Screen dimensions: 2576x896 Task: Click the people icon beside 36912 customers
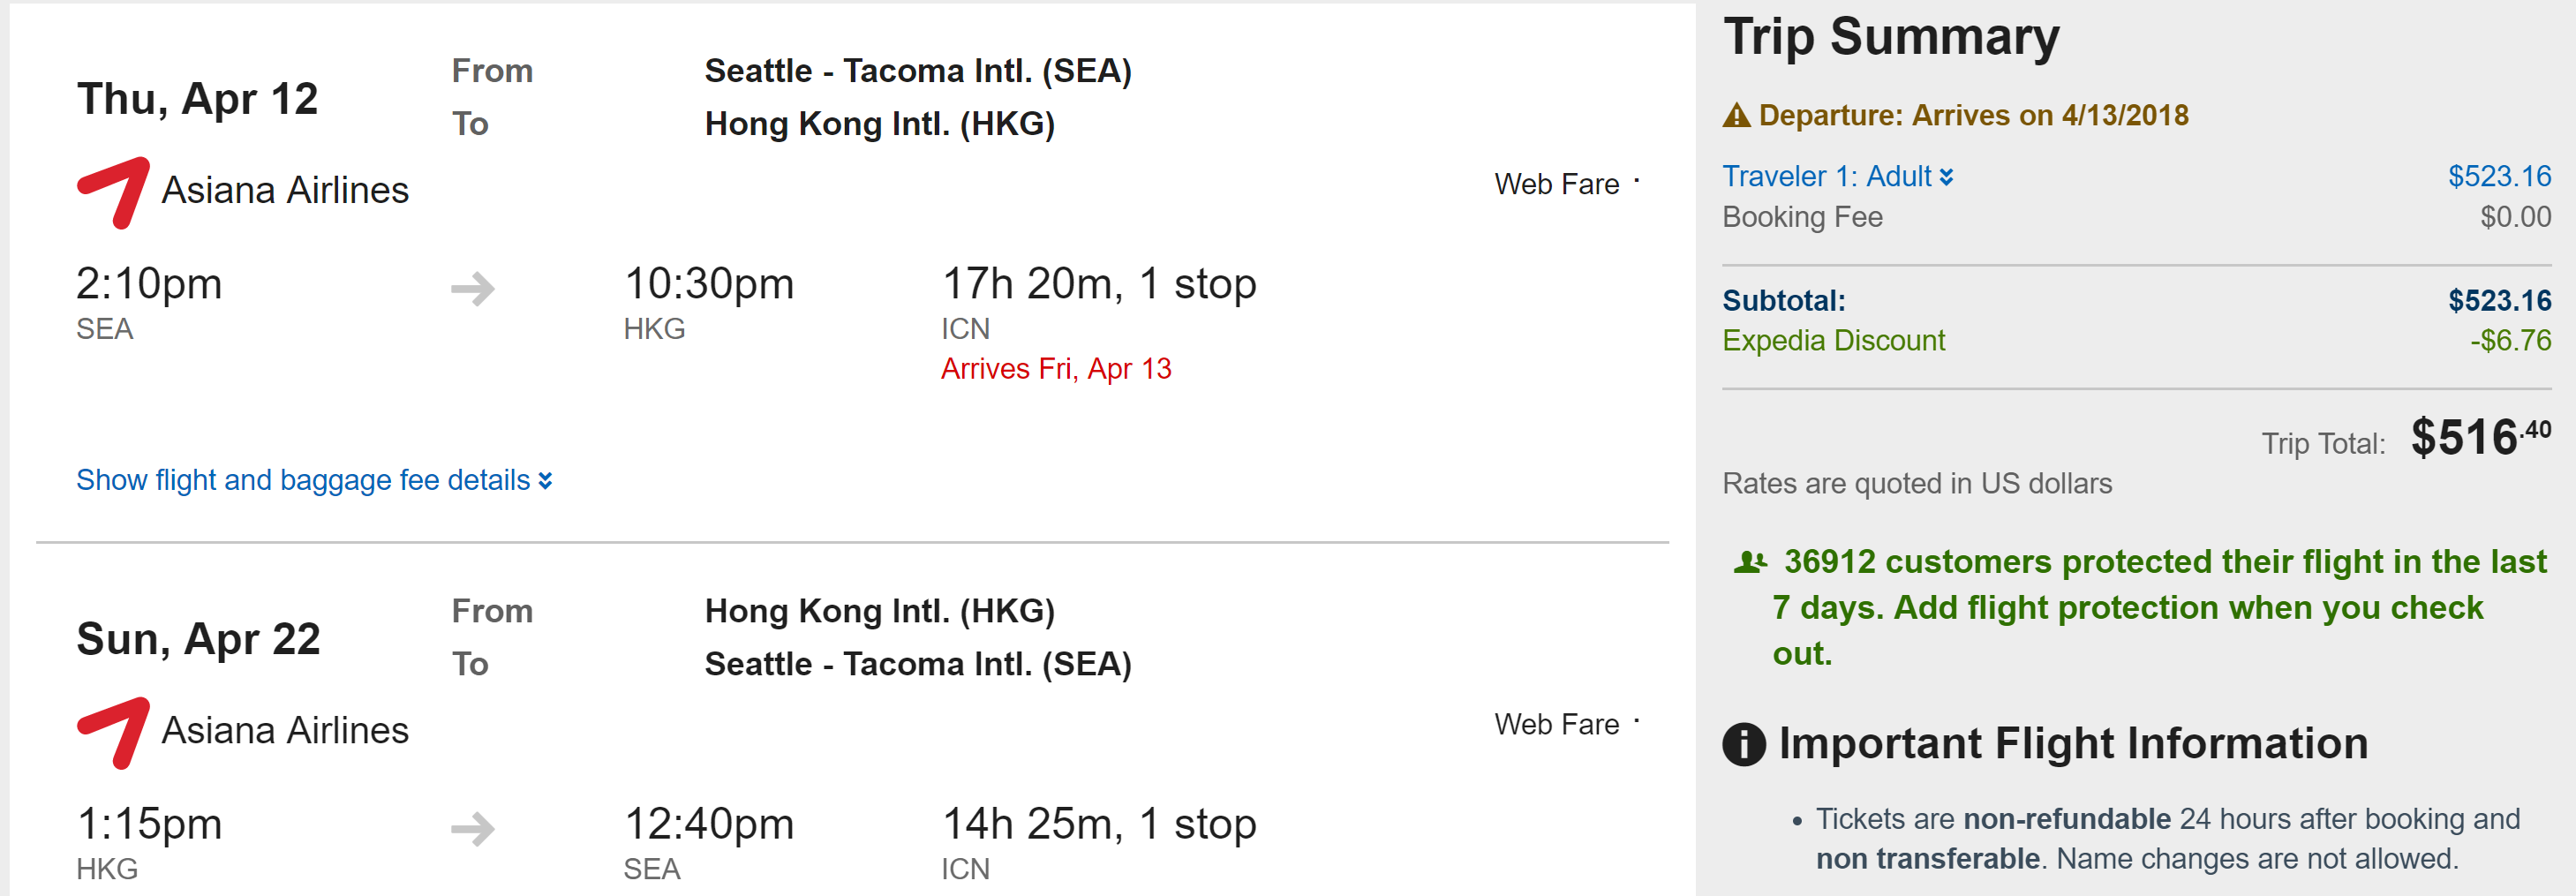(x=1749, y=563)
